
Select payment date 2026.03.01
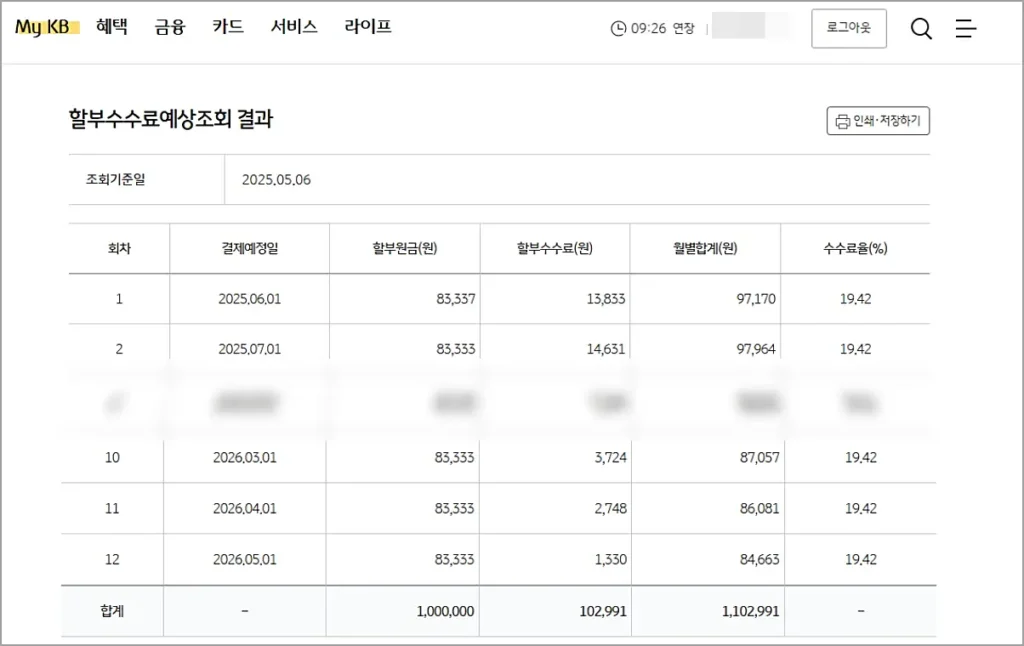click(x=245, y=457)
